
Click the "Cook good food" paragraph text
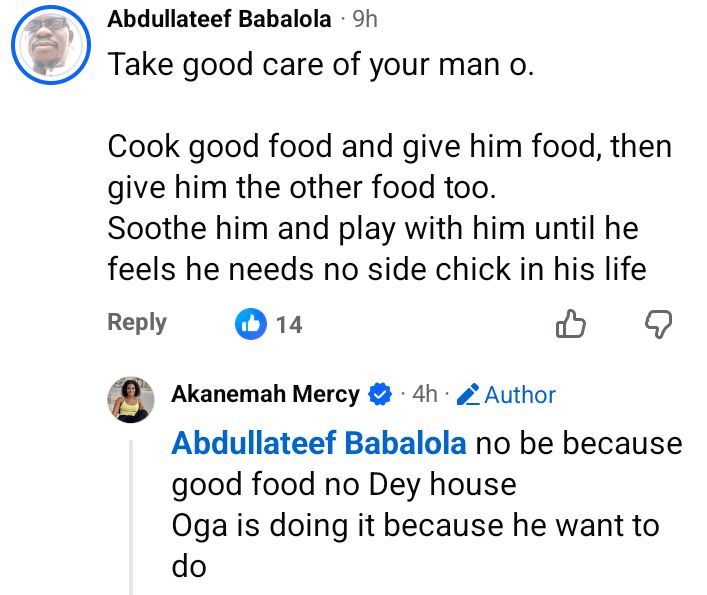point(390,165)
